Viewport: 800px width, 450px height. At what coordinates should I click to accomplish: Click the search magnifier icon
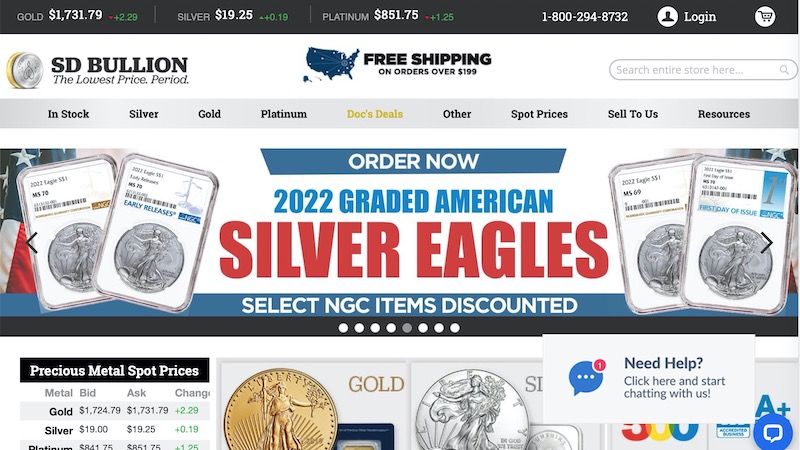(784, 70)
